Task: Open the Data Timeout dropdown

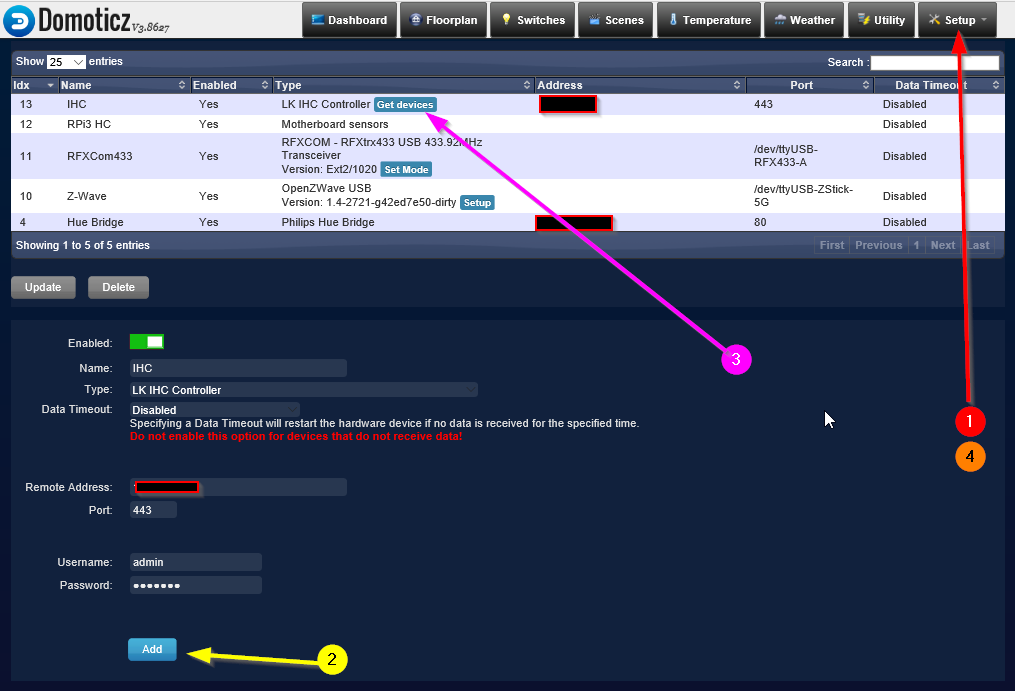Action: click(214, 410)
